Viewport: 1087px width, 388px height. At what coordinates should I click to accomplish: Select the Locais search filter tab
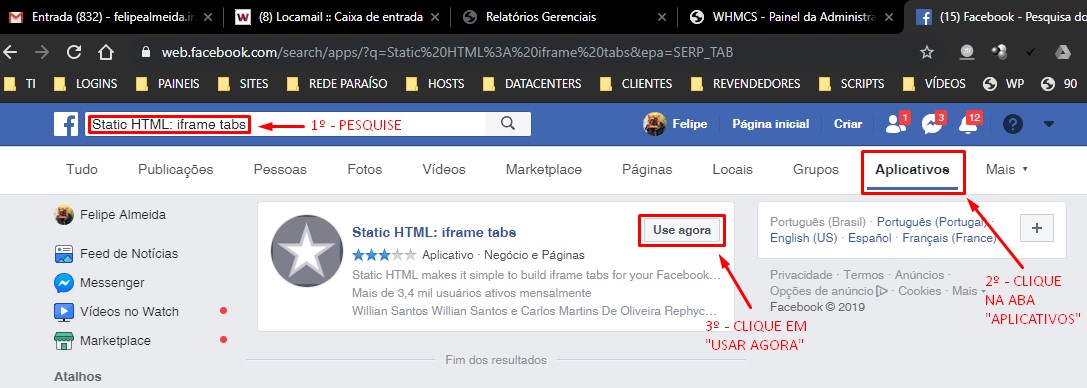(733, 170)
